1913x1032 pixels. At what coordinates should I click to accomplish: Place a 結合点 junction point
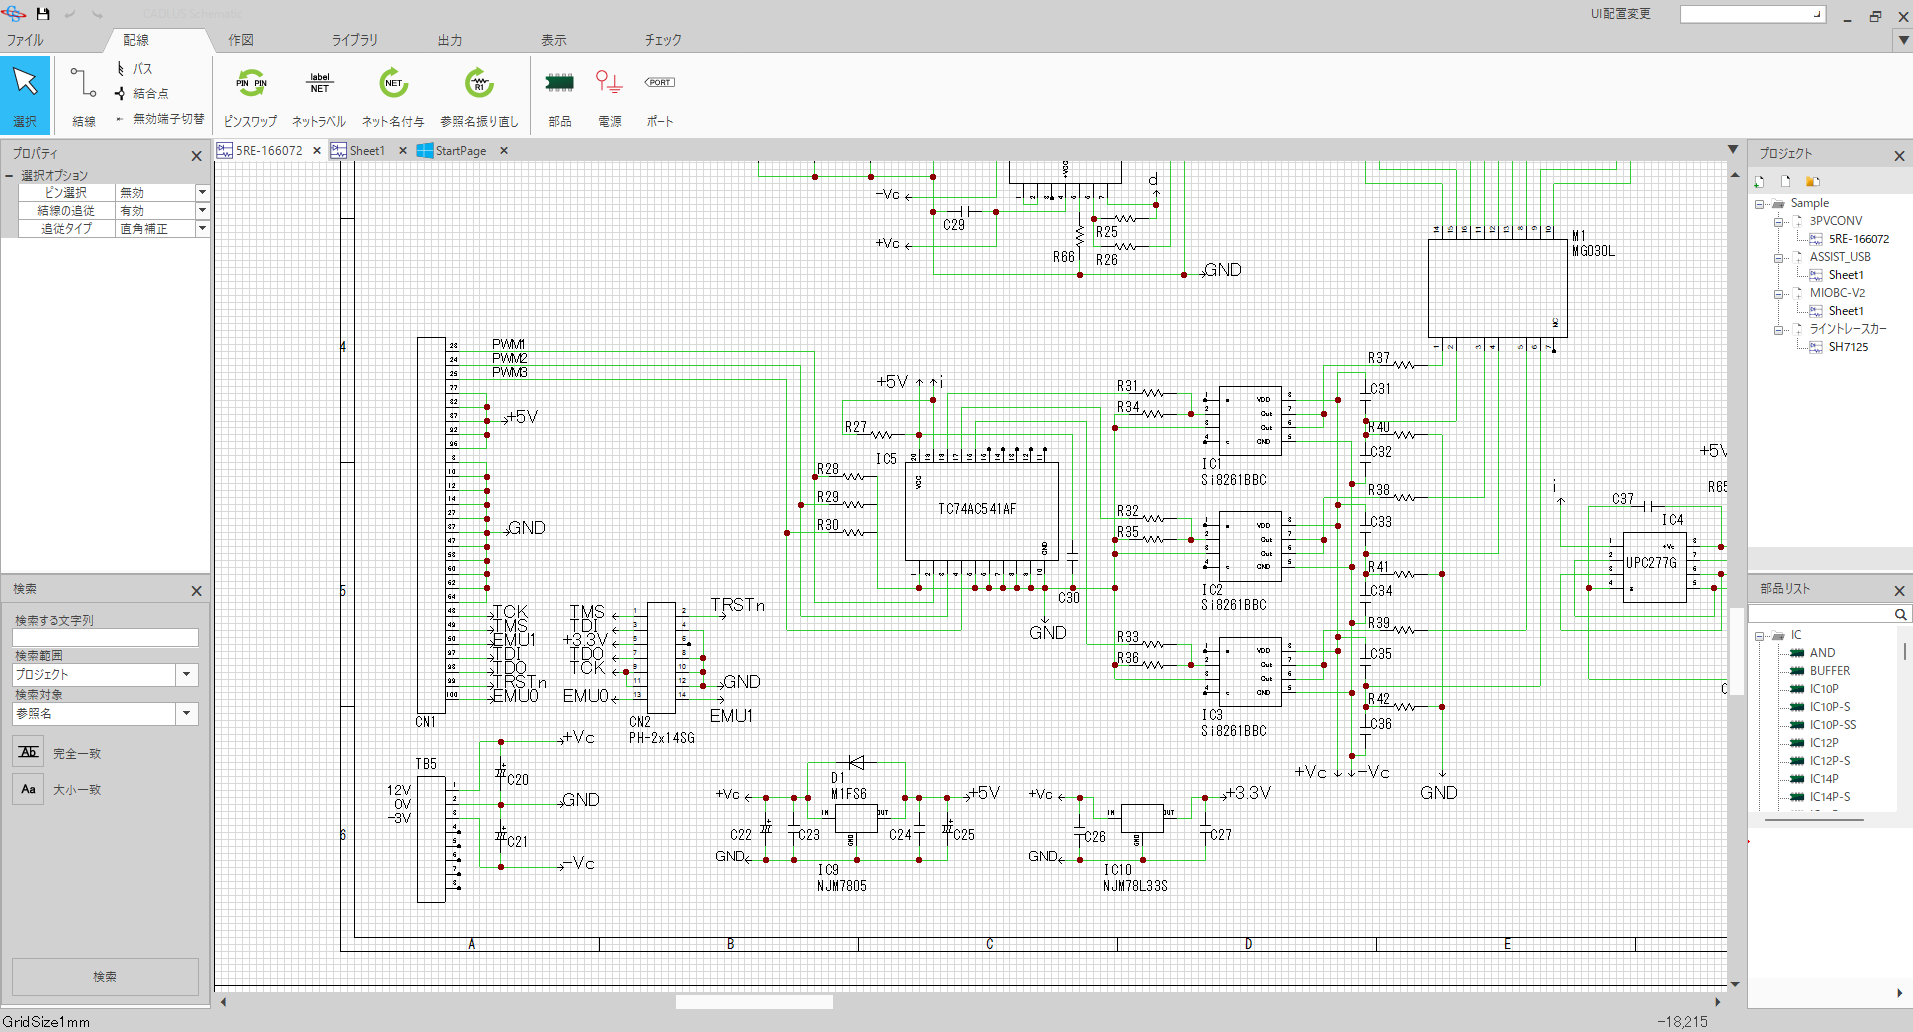142,93
